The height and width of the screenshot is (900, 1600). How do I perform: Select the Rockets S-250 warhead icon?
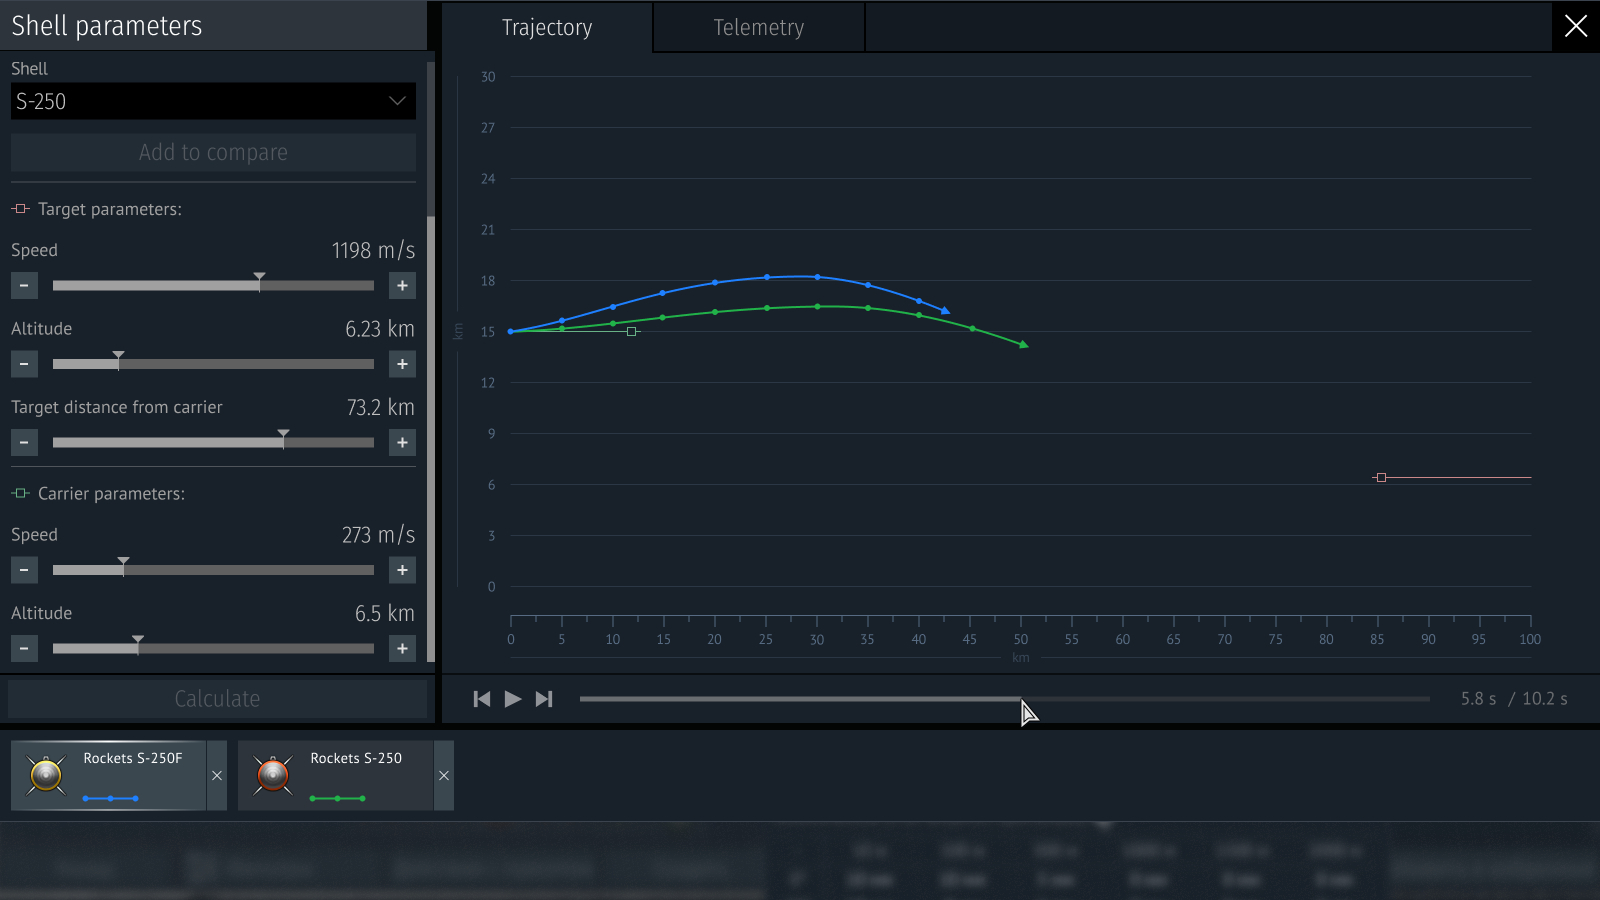tap(273, 775)
